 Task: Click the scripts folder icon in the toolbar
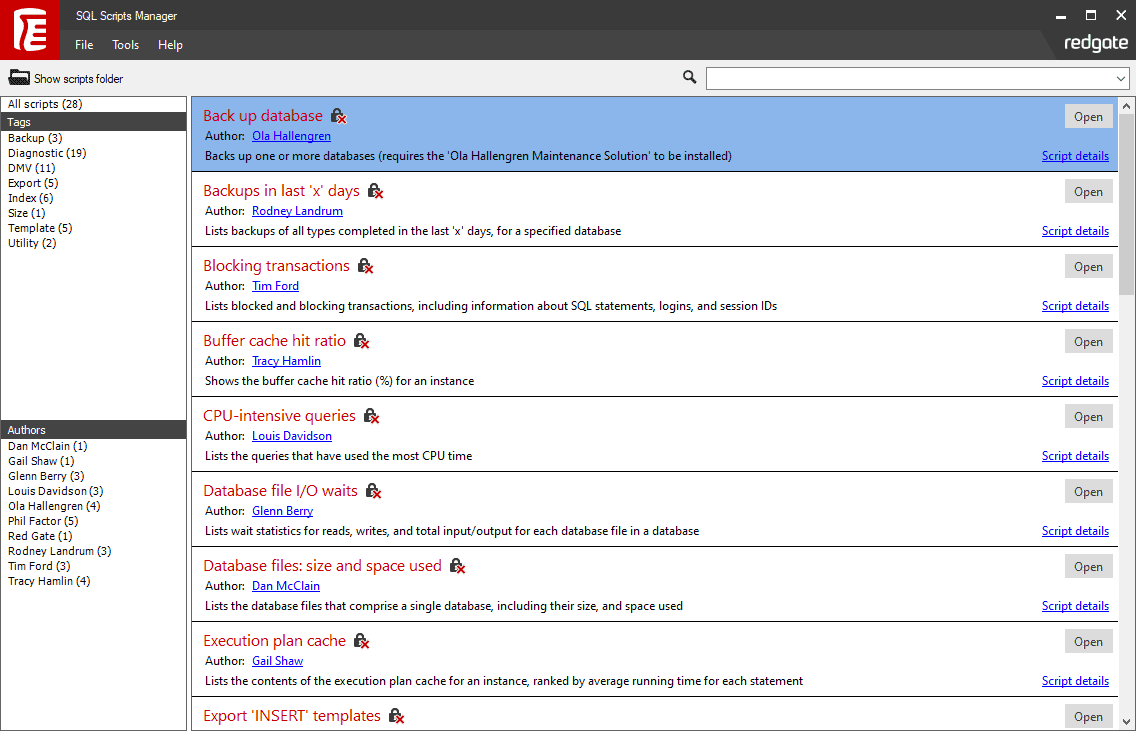20,76
